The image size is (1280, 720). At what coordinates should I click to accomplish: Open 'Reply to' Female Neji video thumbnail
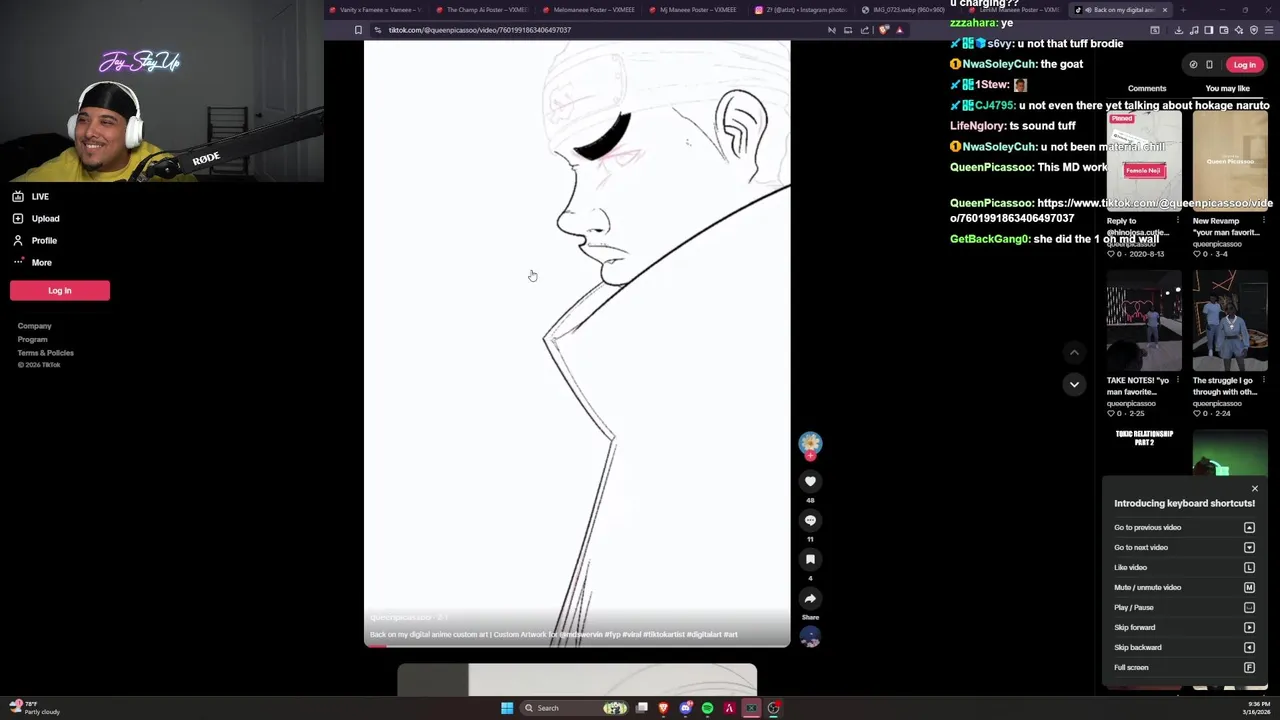1144,161
